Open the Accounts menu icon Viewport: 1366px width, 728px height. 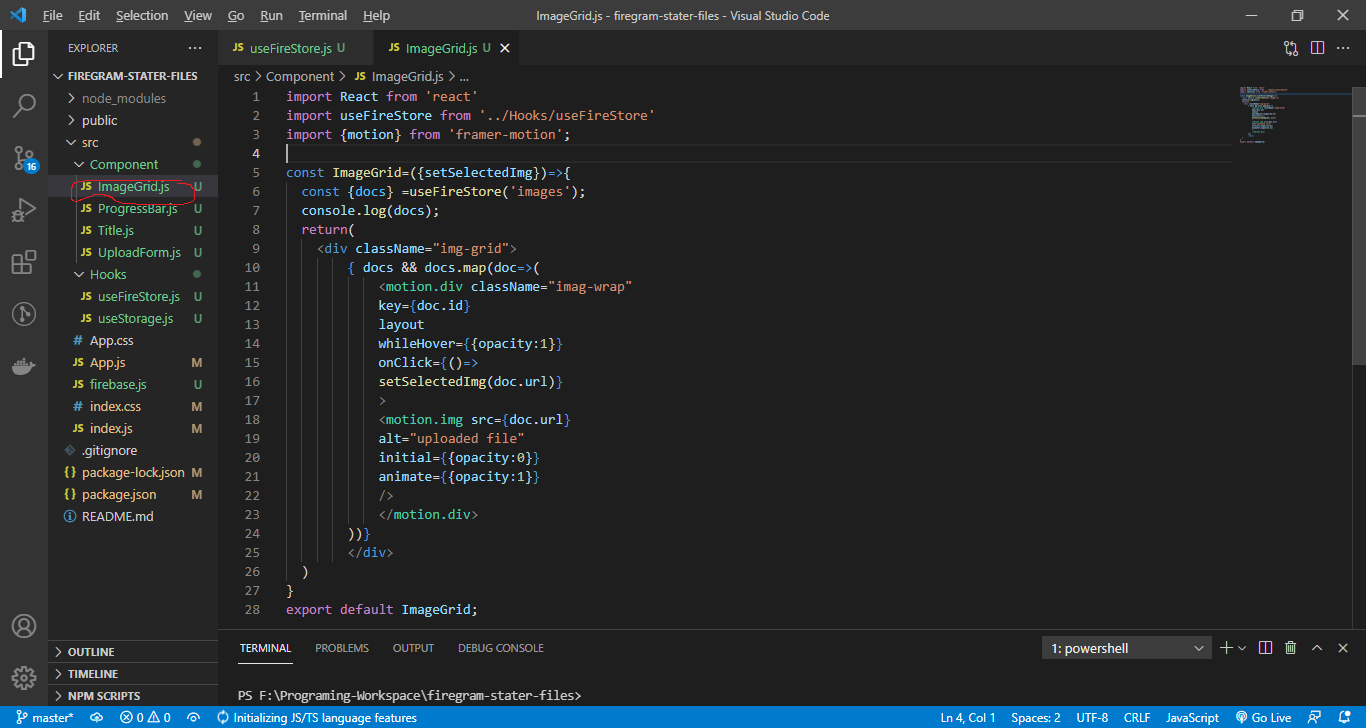pyautogui.click(x=24, y=626)
